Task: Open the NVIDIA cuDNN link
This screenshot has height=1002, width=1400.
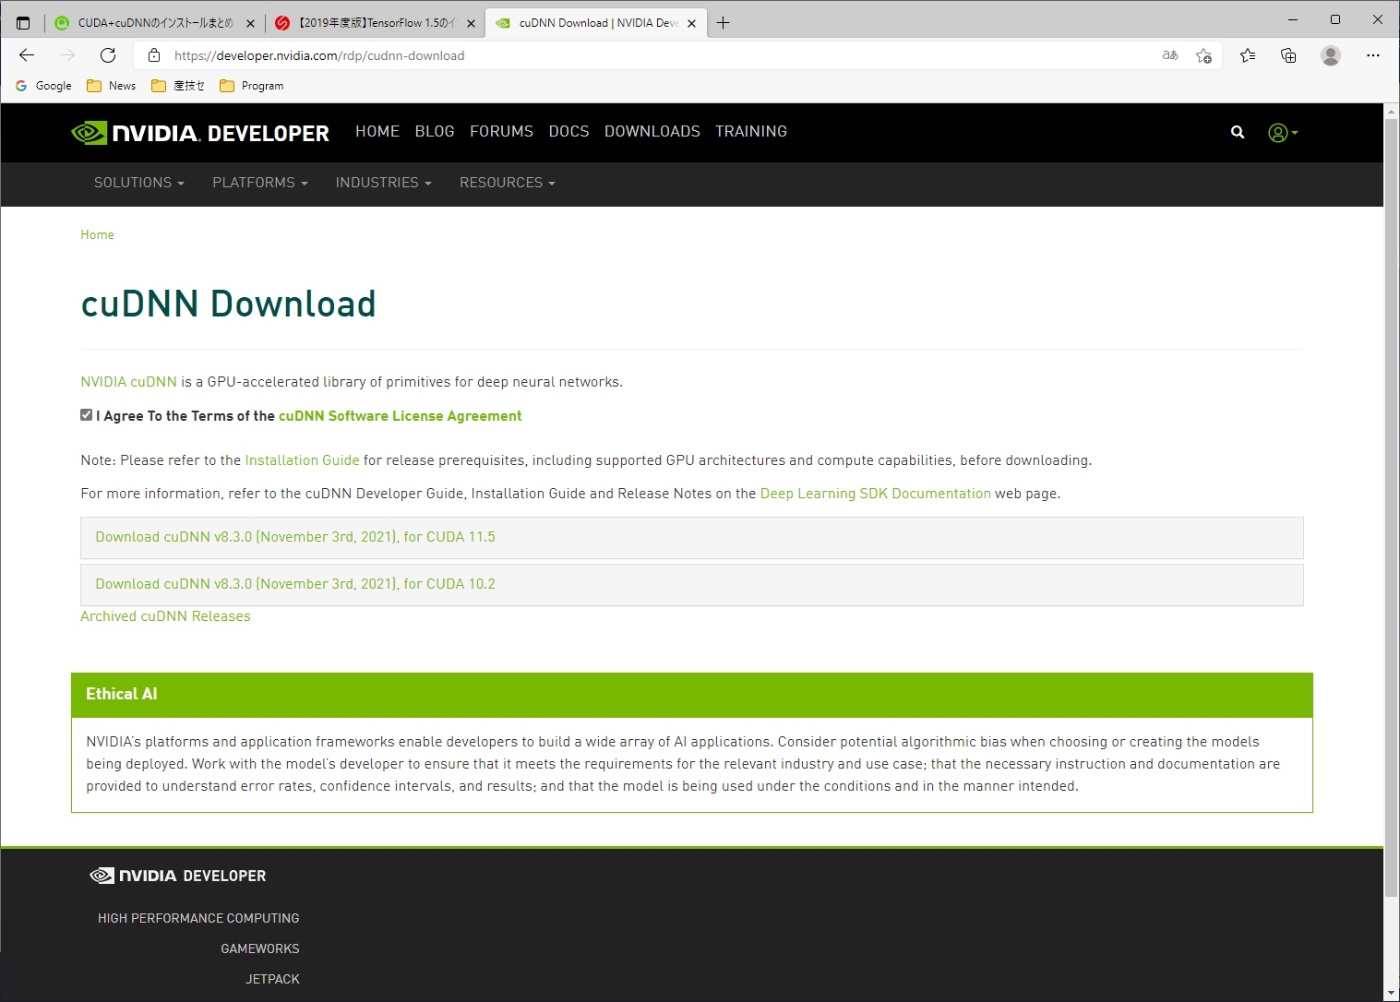Action: coord(129,382)
